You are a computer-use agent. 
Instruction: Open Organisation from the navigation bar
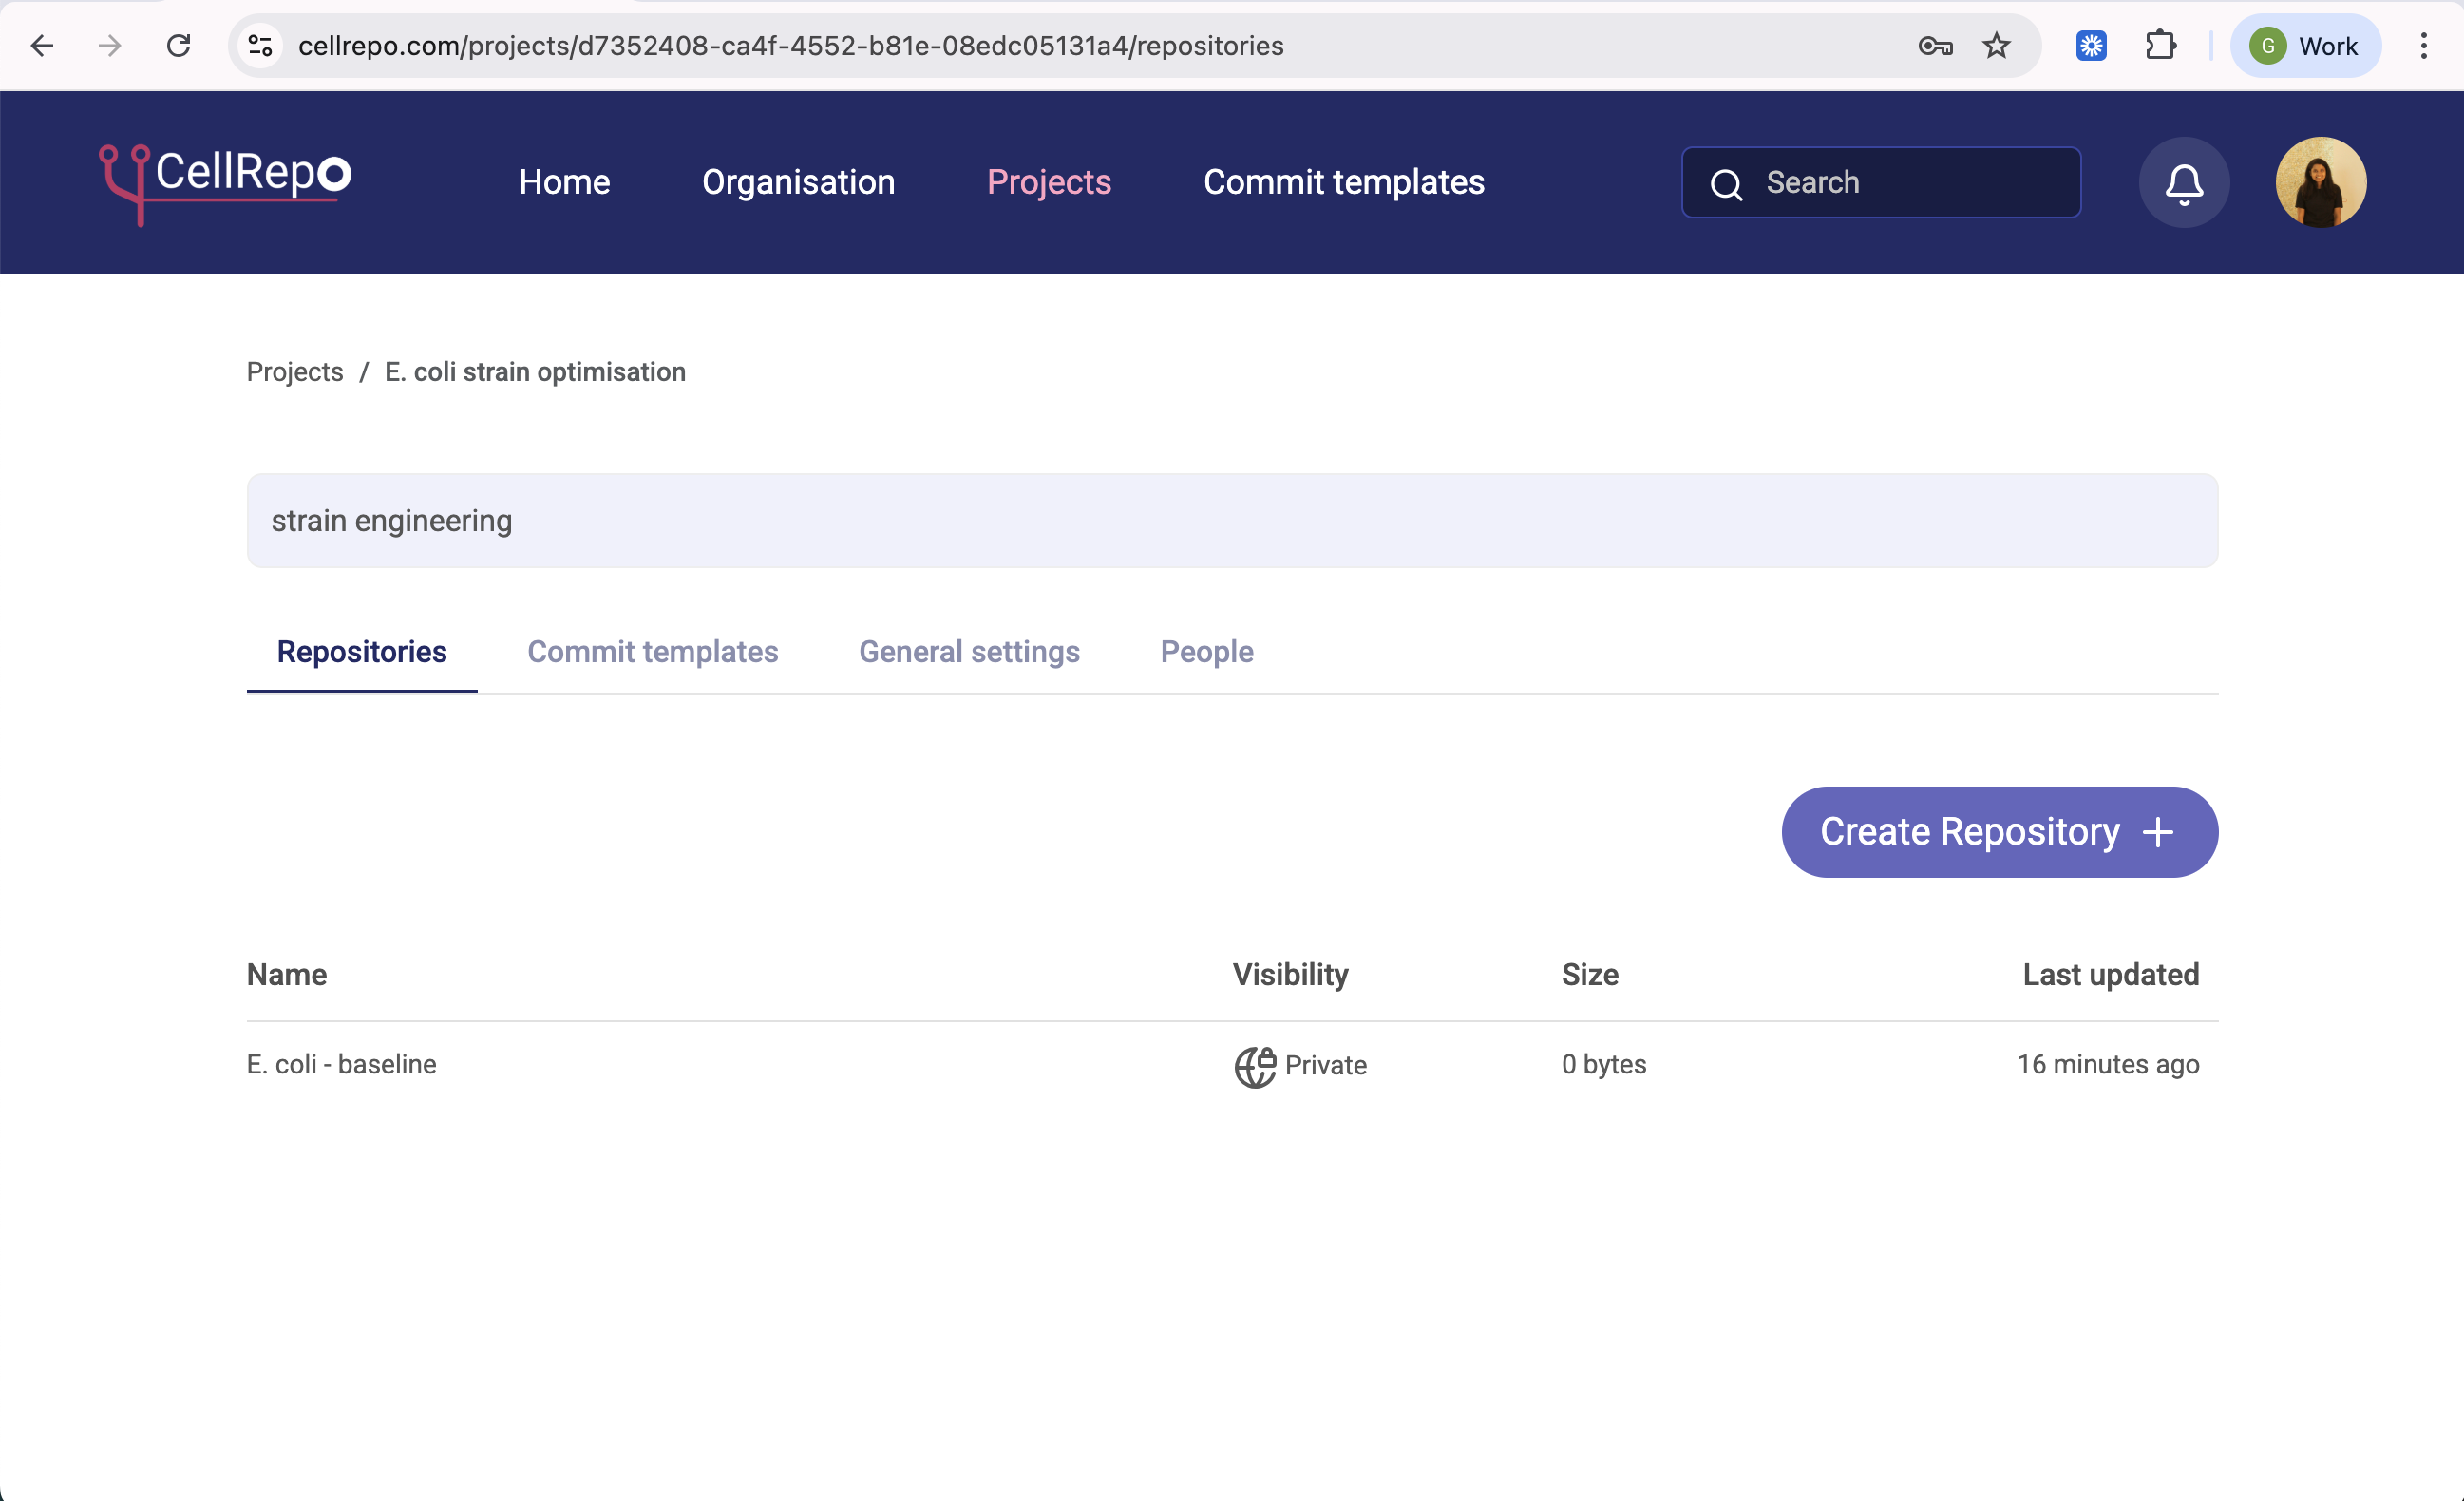coord(798,182)
